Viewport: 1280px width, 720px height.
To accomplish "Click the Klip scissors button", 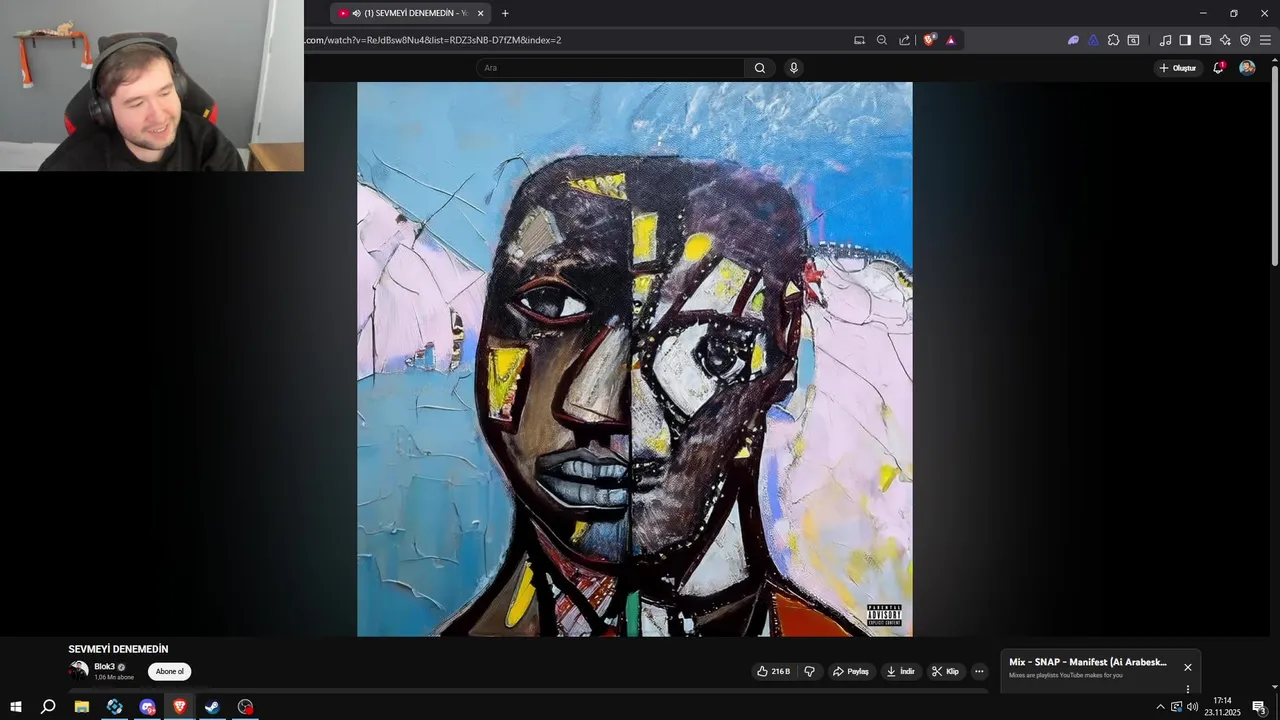I will [946, 671].
